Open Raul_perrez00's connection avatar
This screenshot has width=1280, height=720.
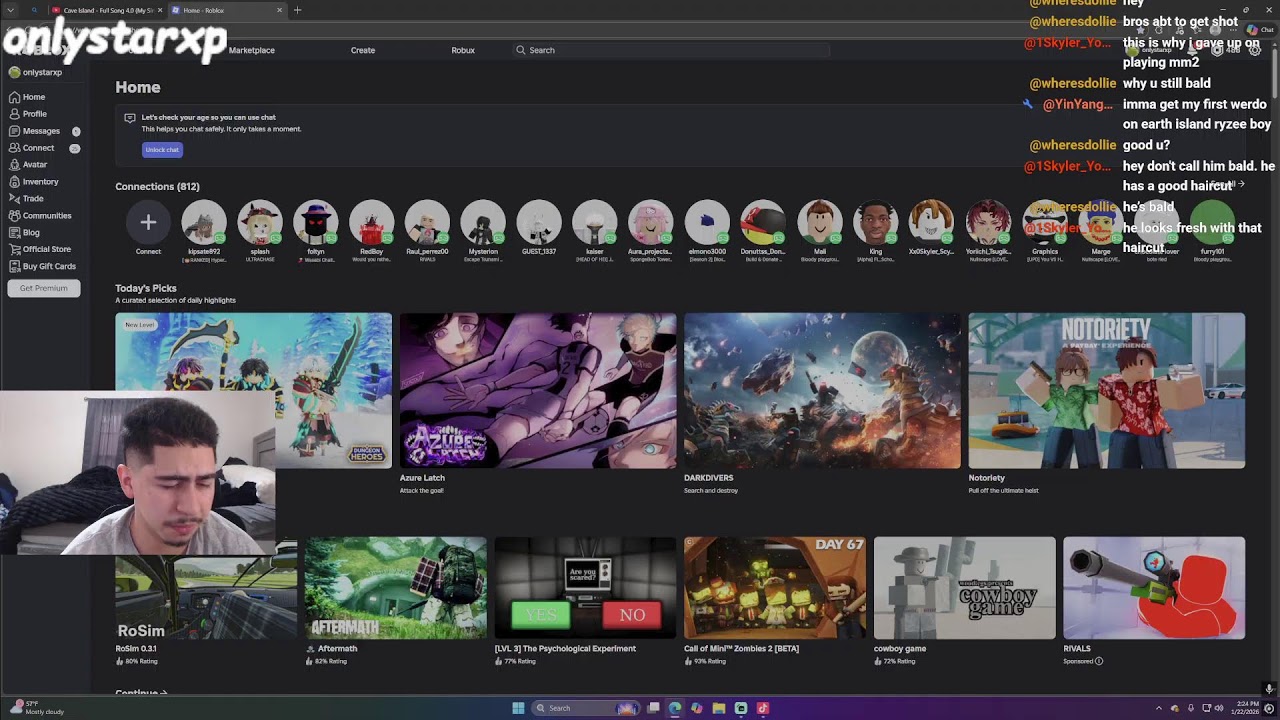(427, 223)
